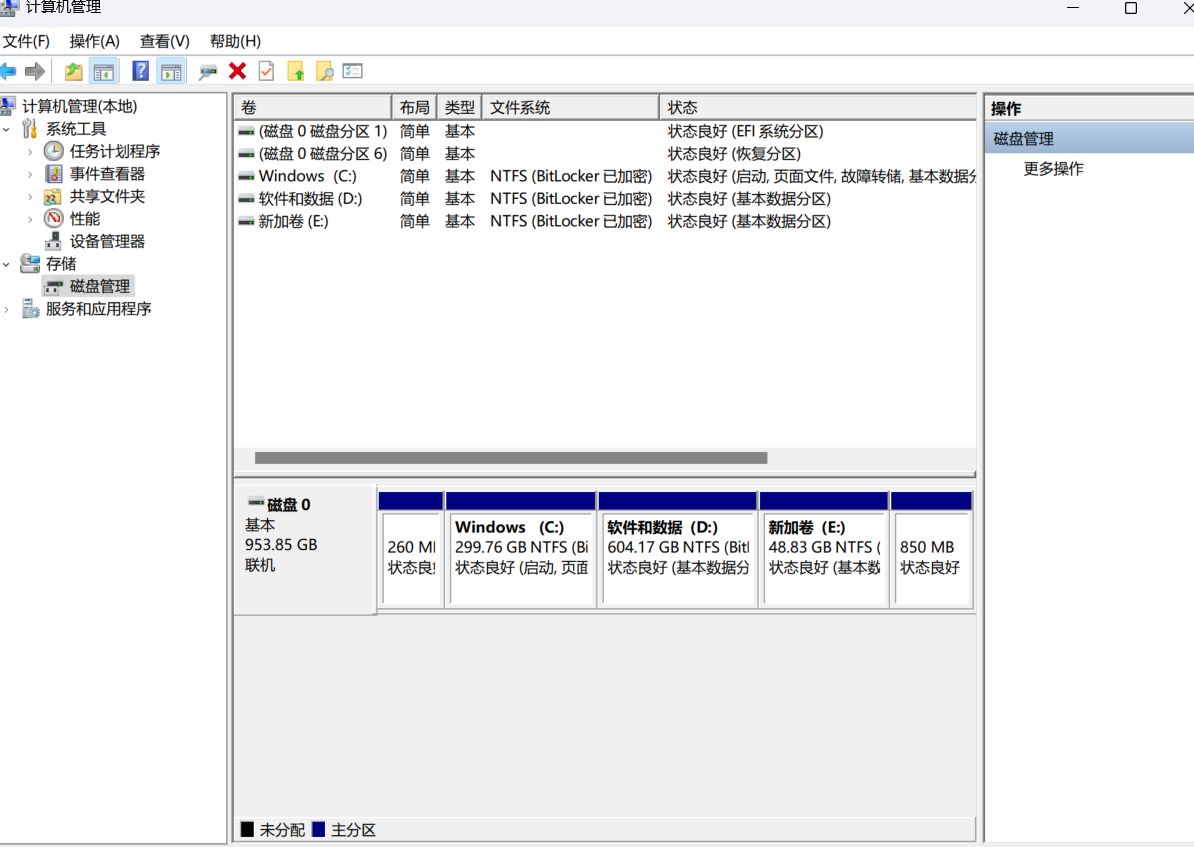
Task: Open the 操作(A) menu
Action: [94, 41]
